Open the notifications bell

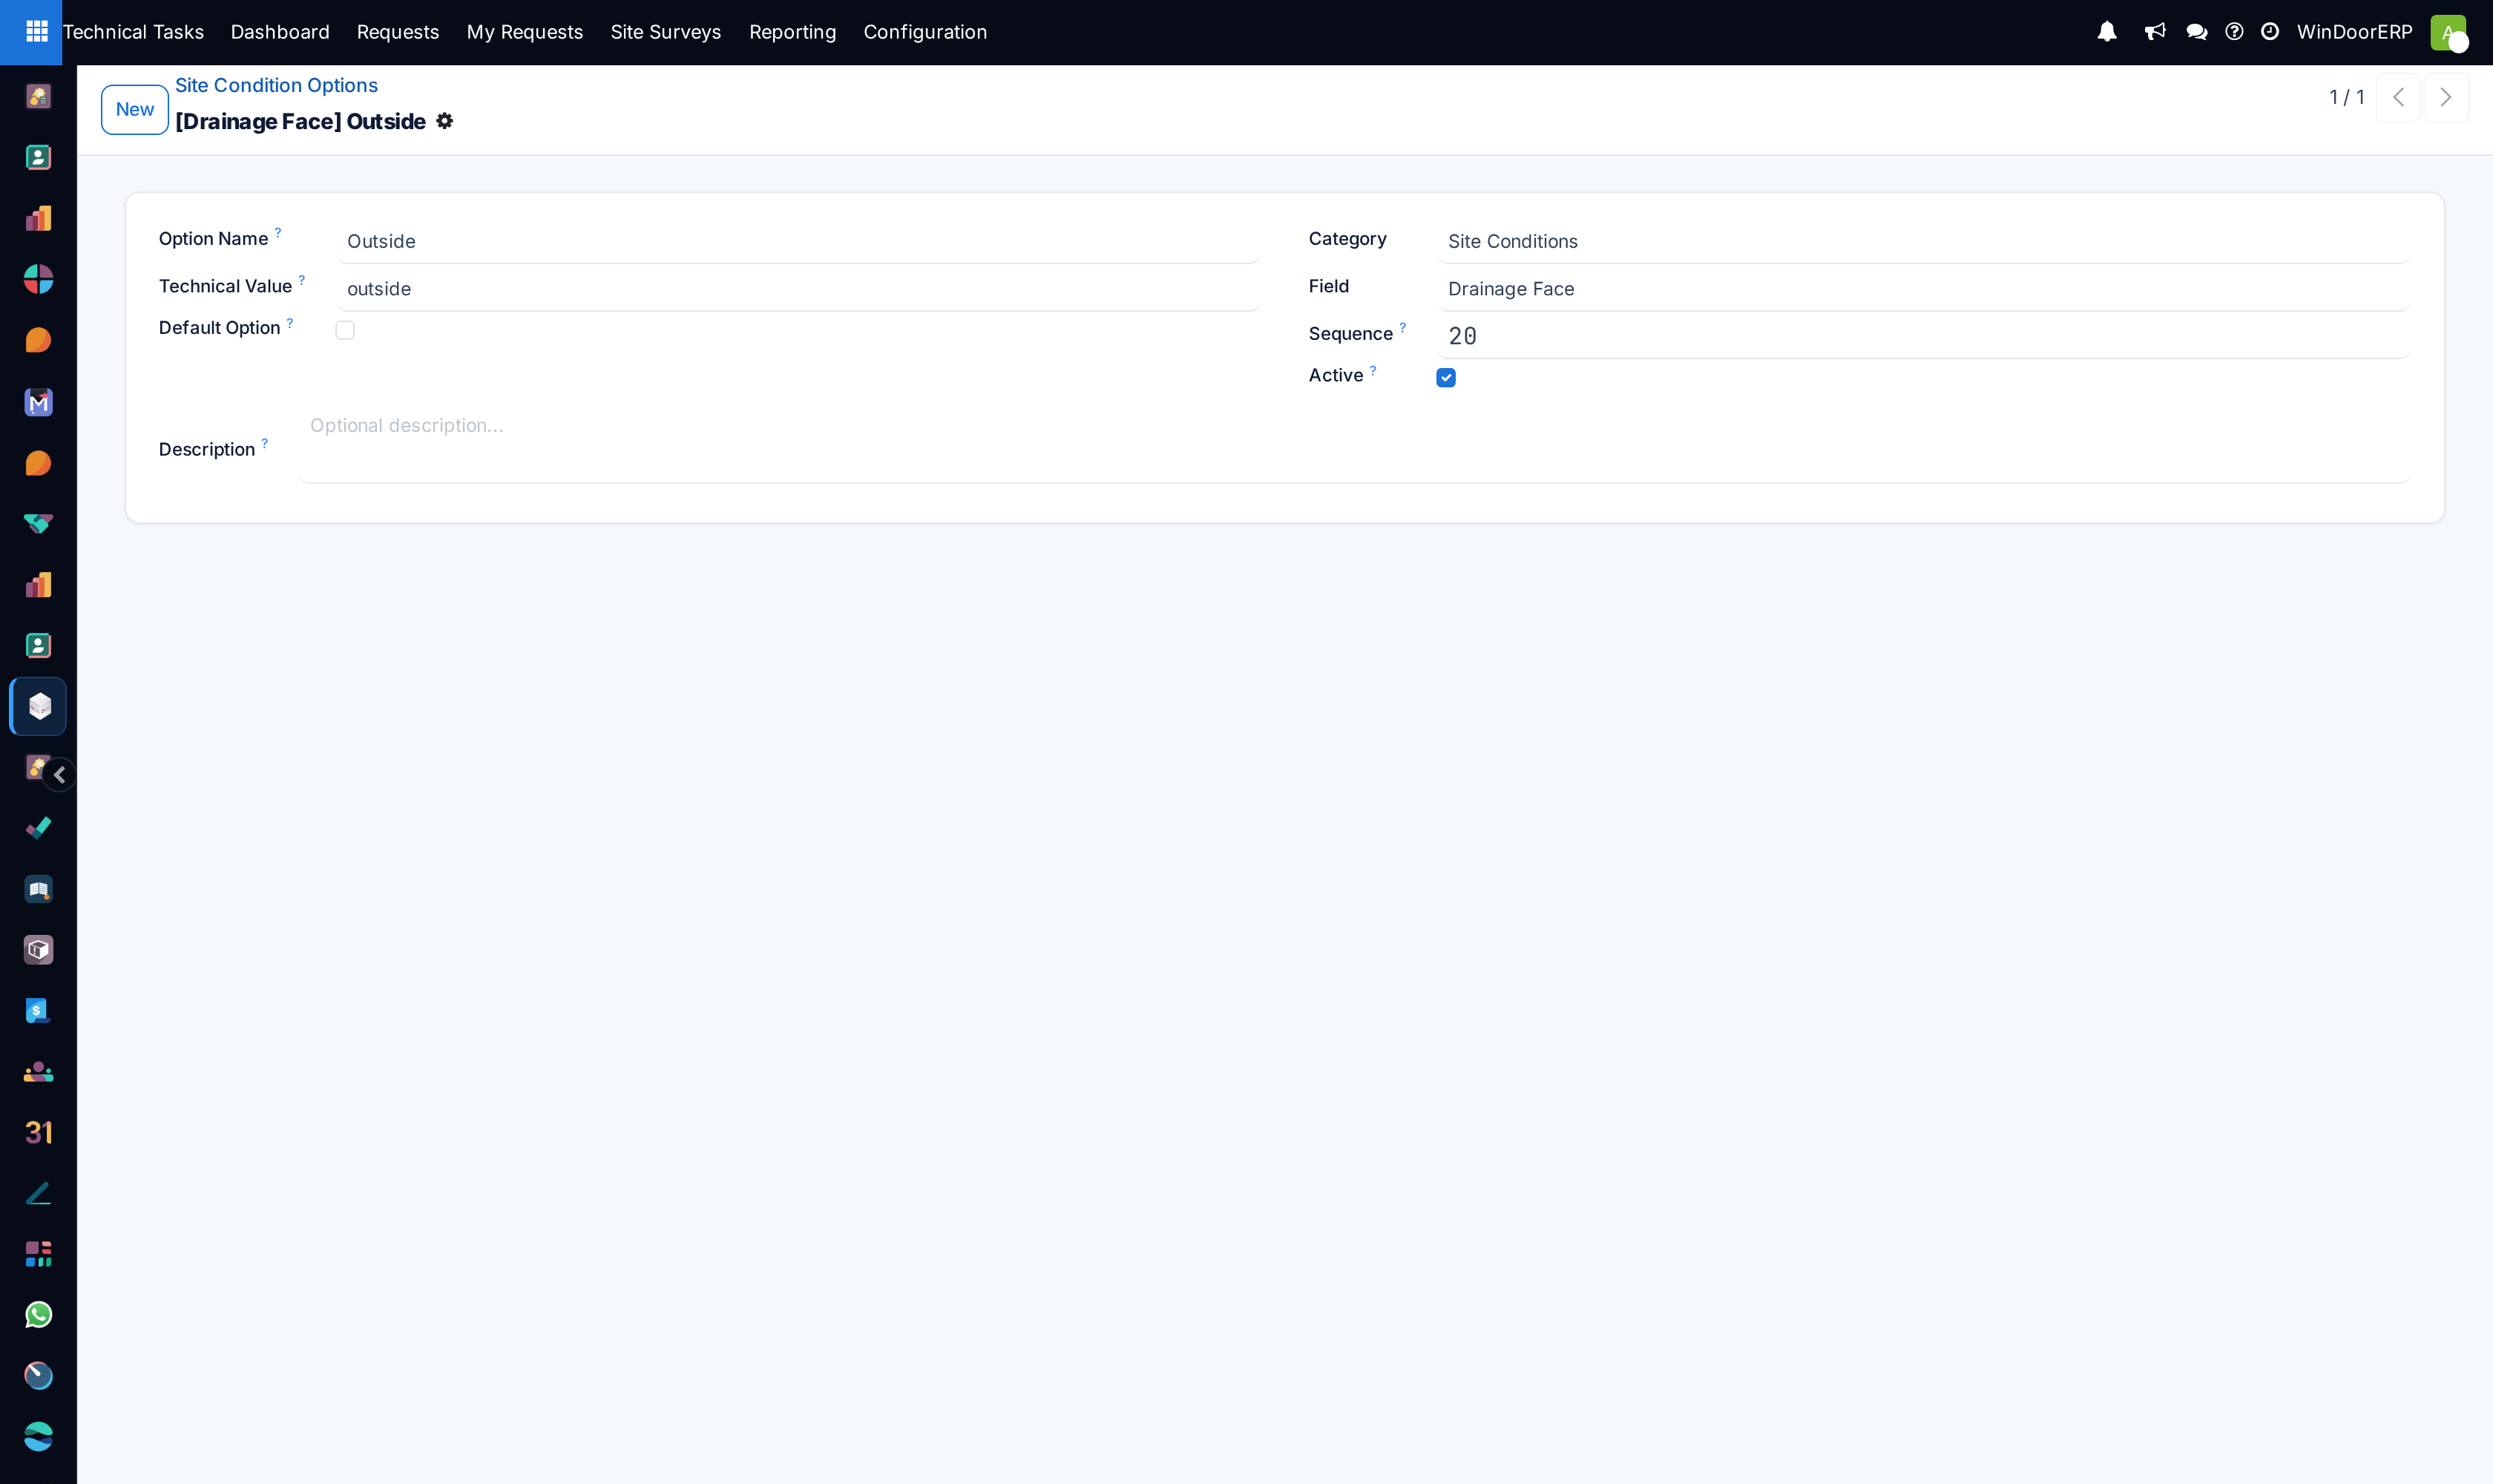pos(2107,32)
